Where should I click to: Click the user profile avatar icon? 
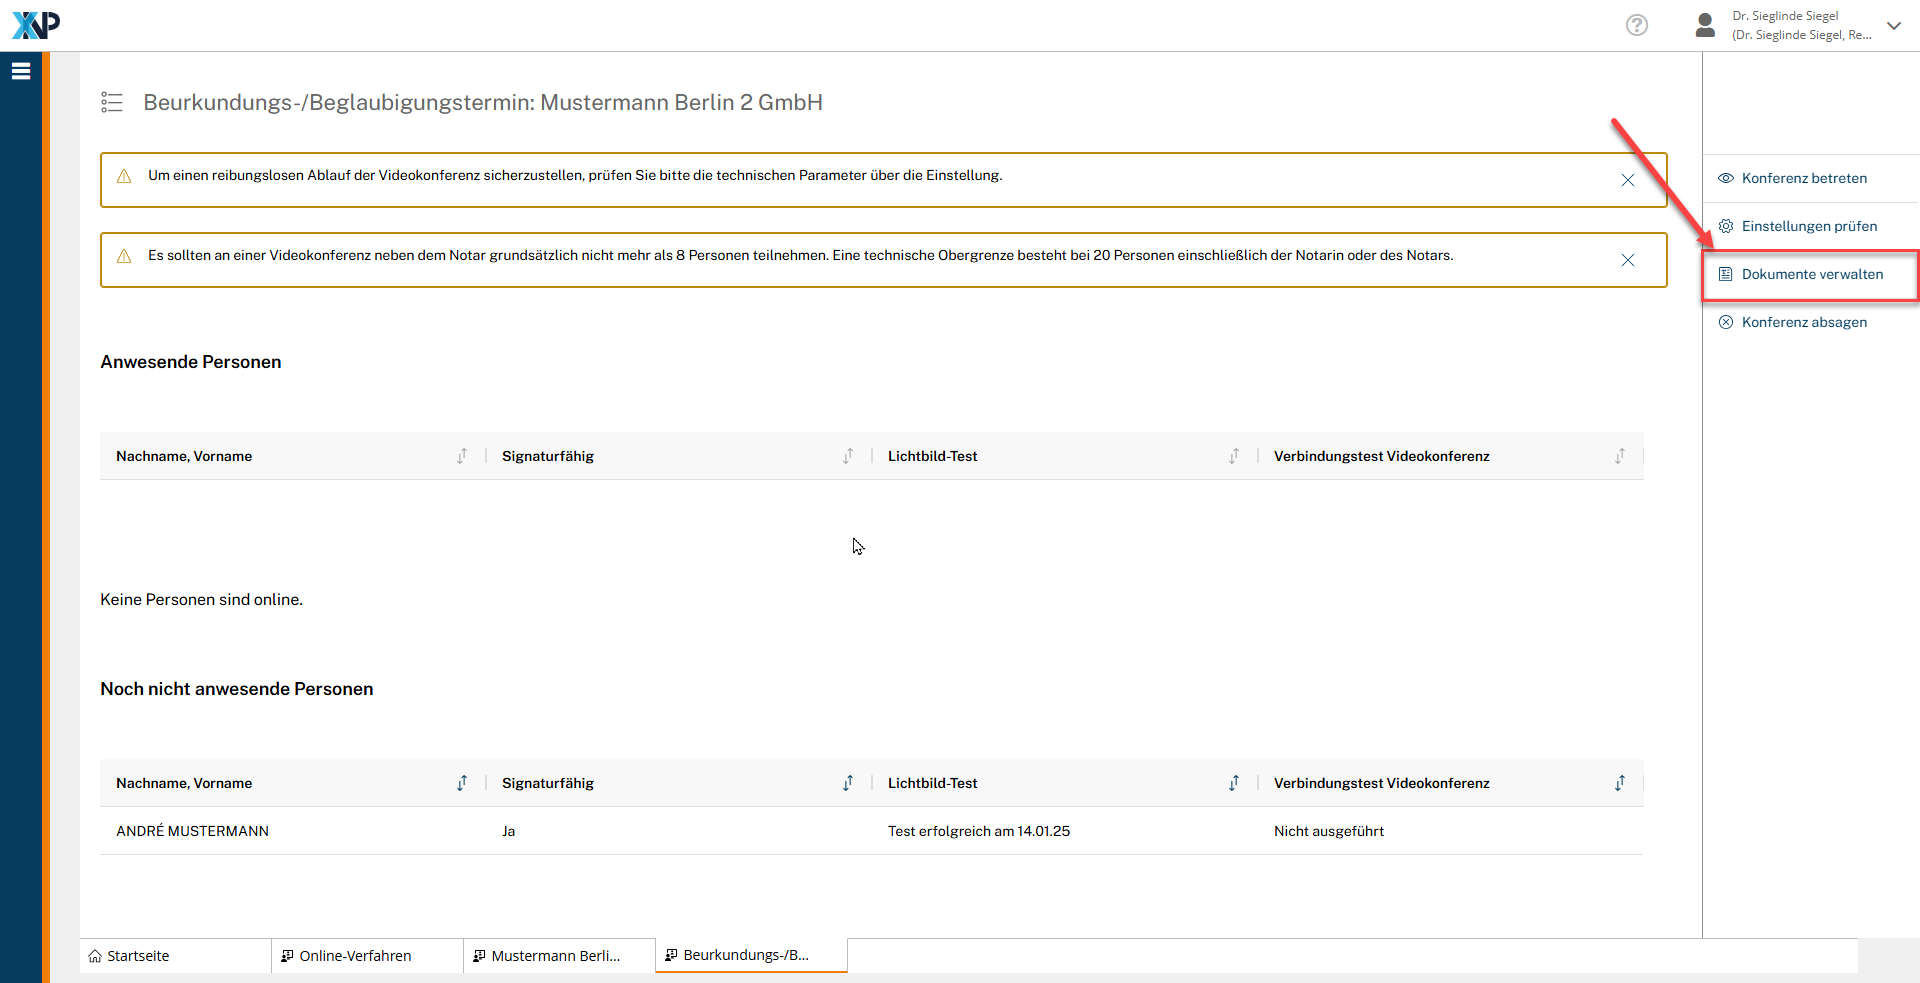(1706, 25)
